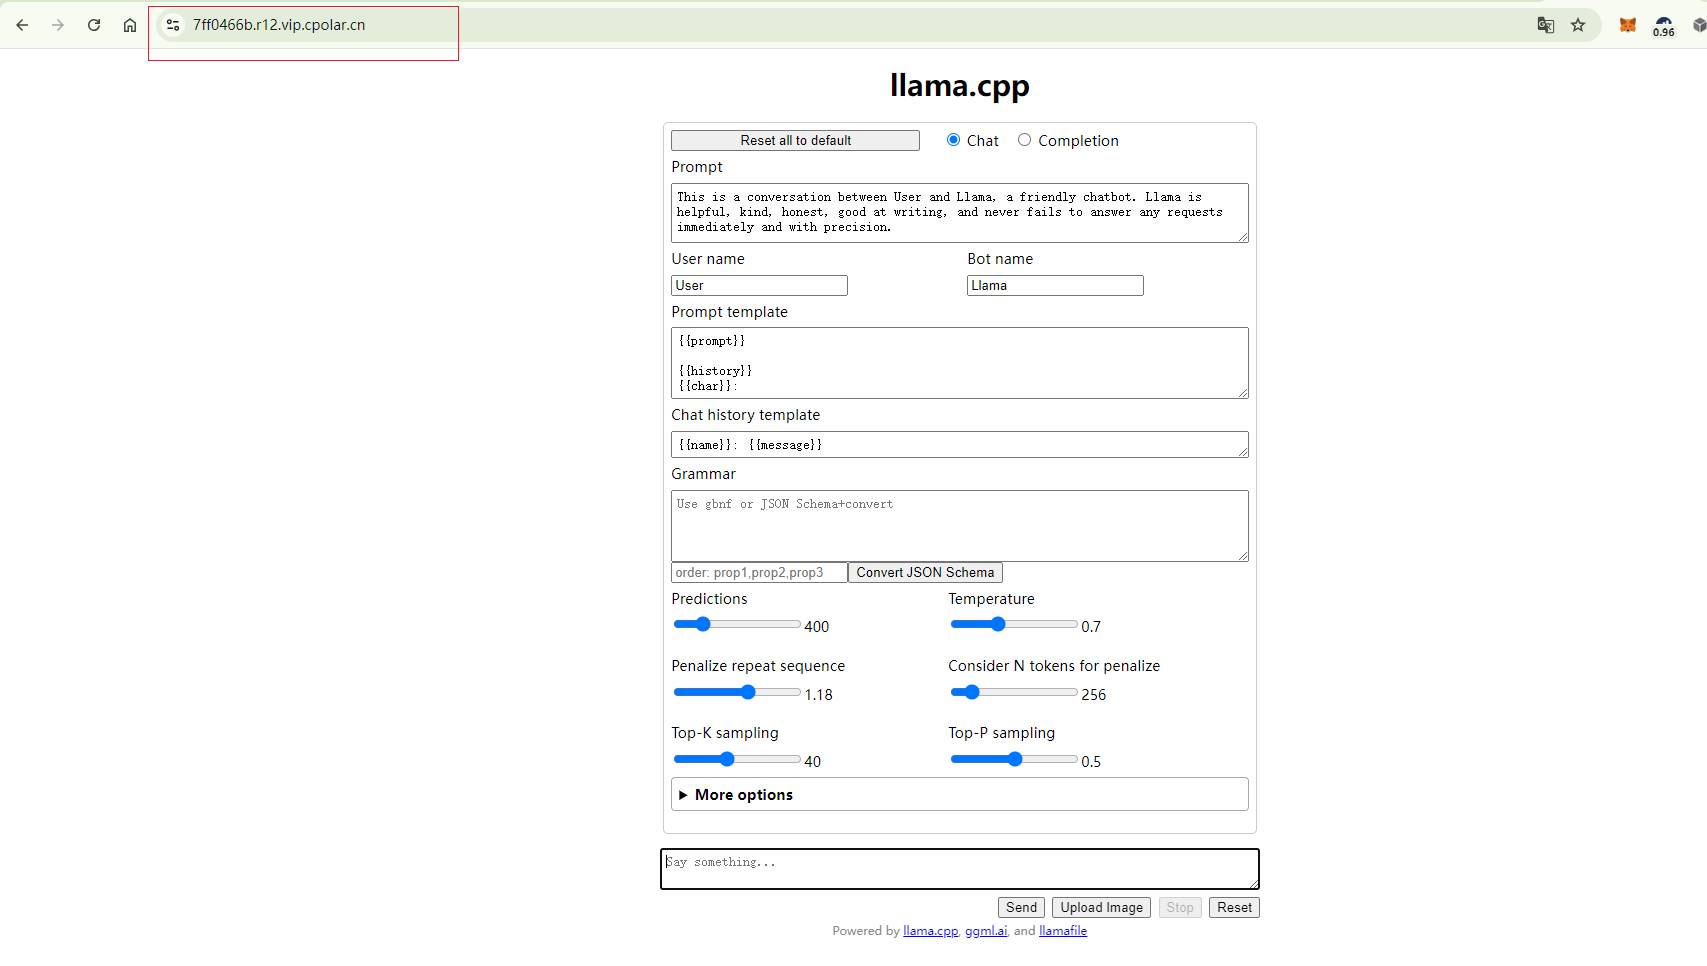
Task: Click the Grammar label
Action: pos(703,474)
